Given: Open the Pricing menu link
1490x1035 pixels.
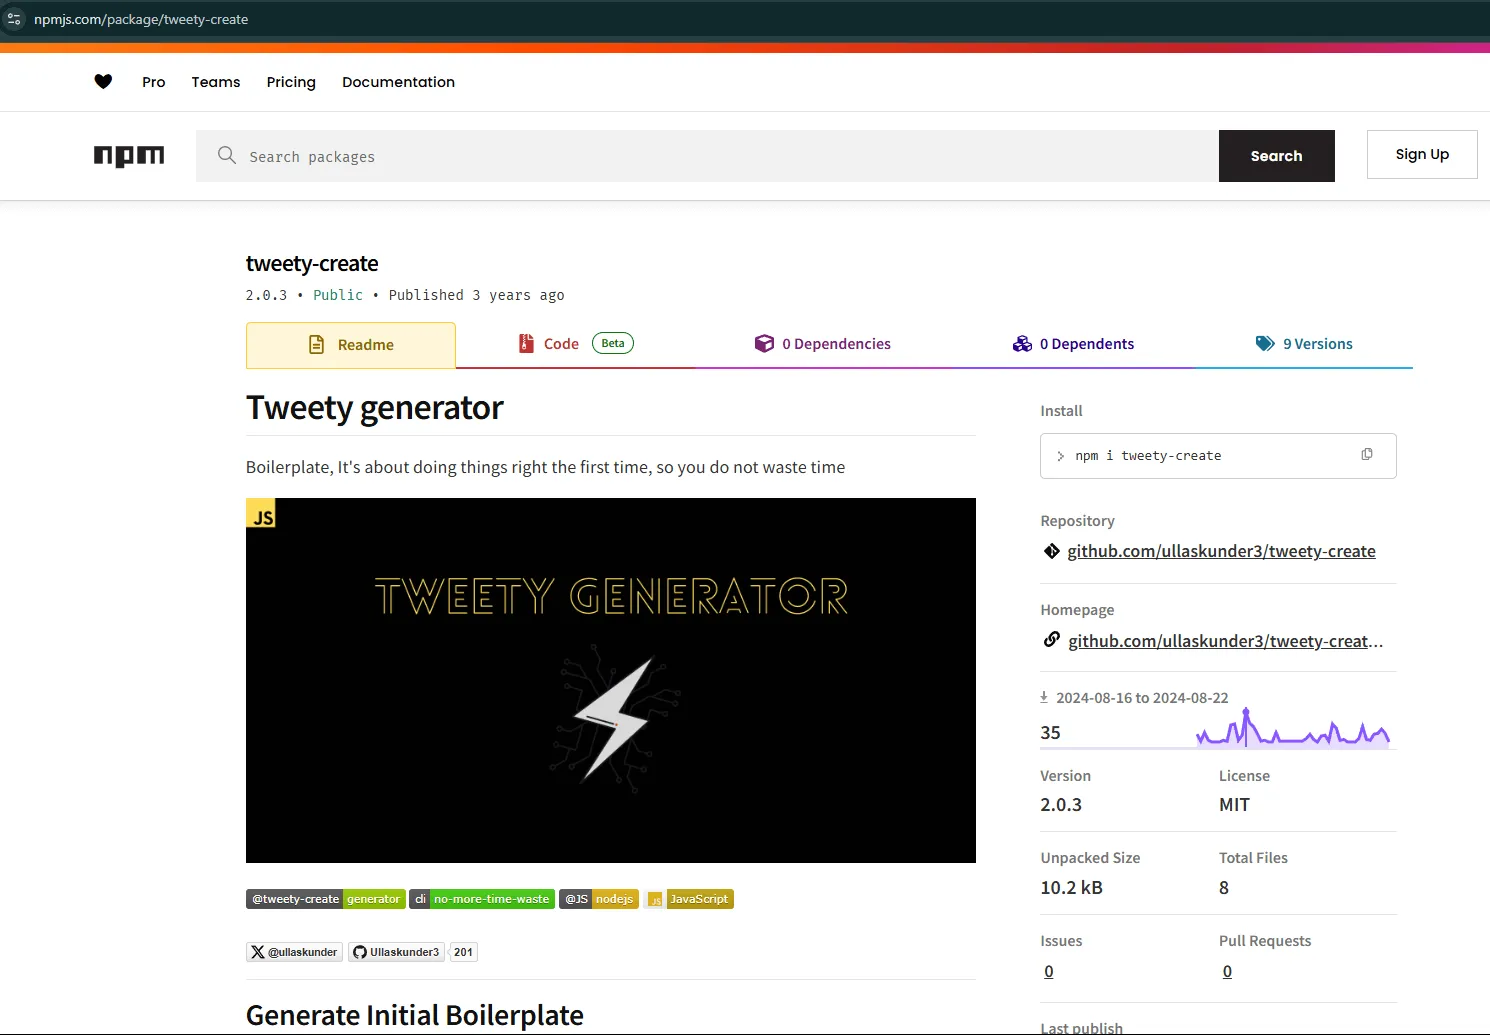Looking at the screenshot, I should point(291,82).
